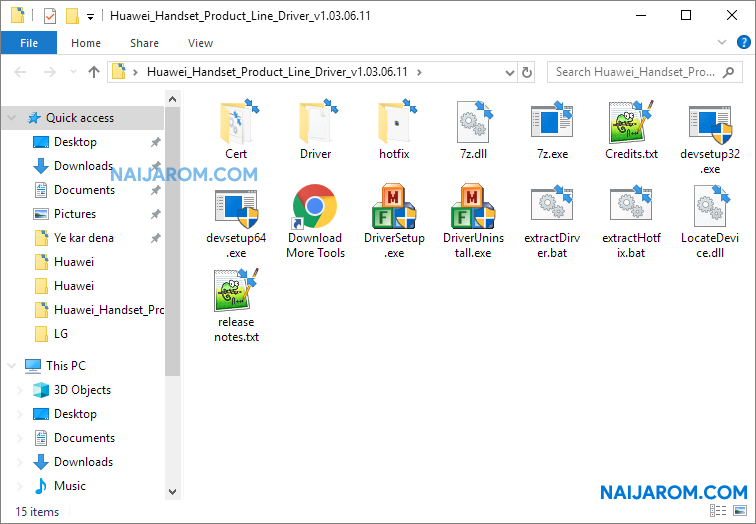Select the extractDirver.bat file
Screen dimensions: 756x524
tap(553, 221)
